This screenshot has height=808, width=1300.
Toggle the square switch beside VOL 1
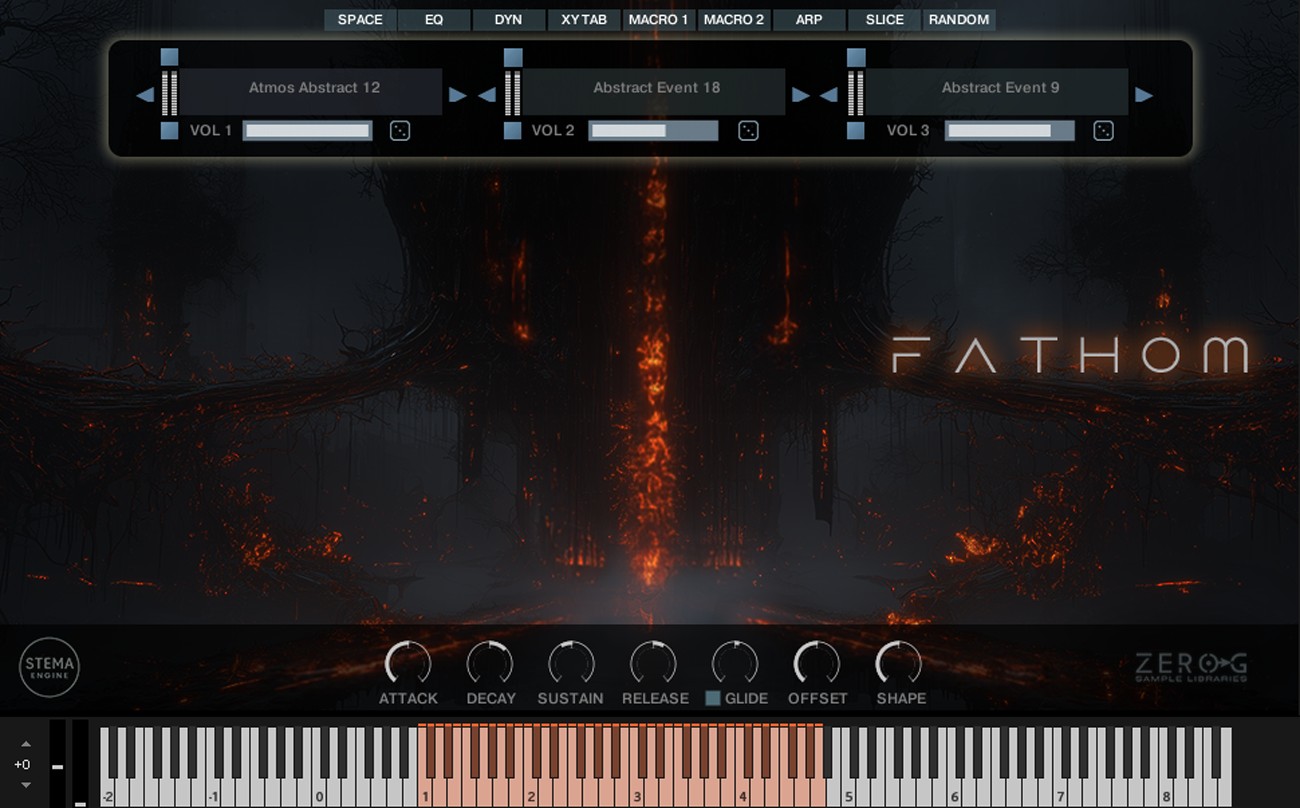pyautogui.click(x=168, y=129)
